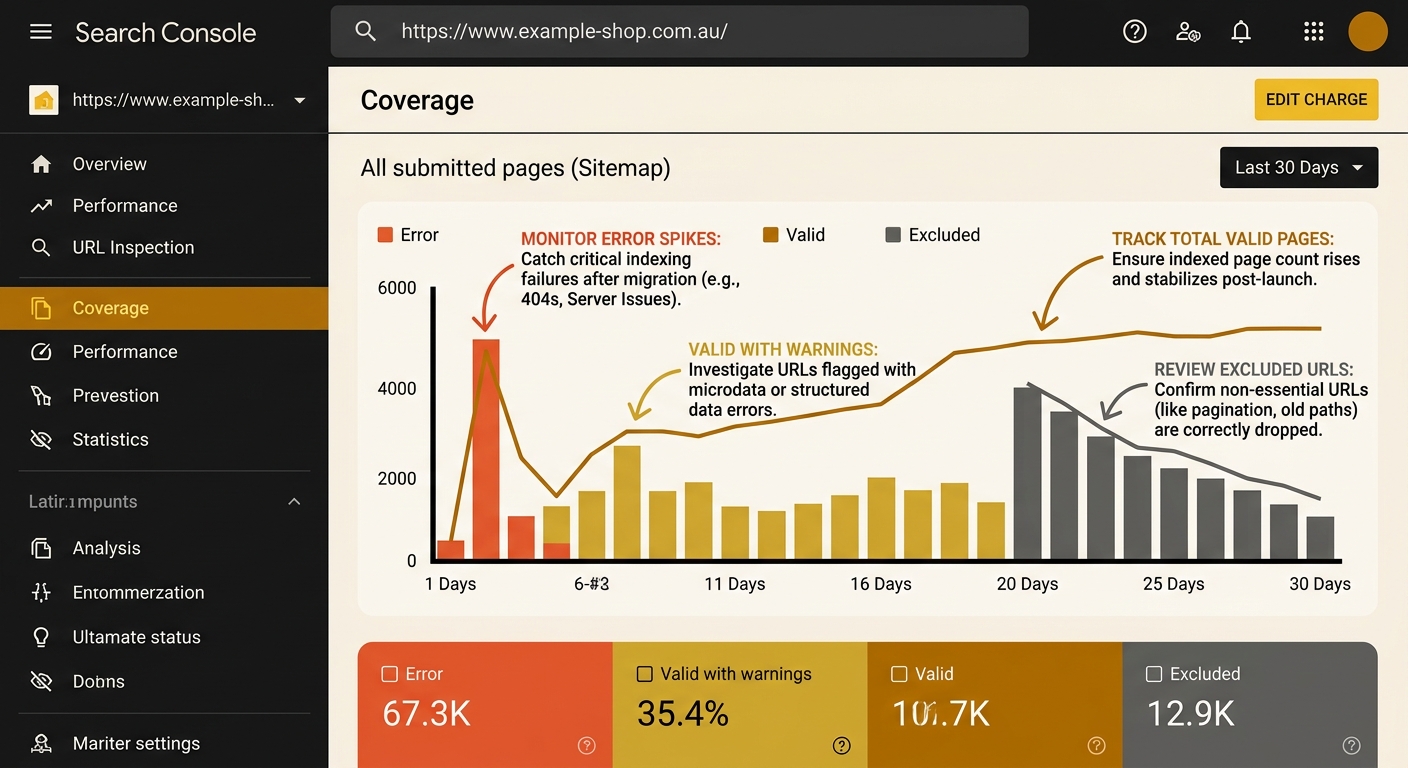Screen dimensions: 1408x768
Task: Open the Google apps grid
Action: click(1314, 31)
